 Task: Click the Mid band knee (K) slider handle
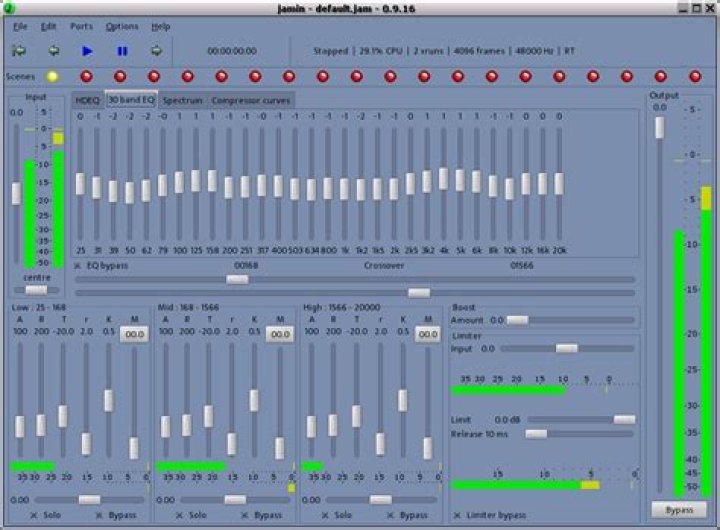(x=254, y=400)
